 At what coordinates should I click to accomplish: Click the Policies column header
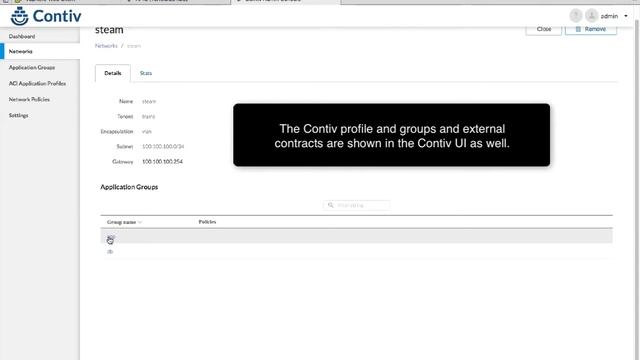(207, 222)
